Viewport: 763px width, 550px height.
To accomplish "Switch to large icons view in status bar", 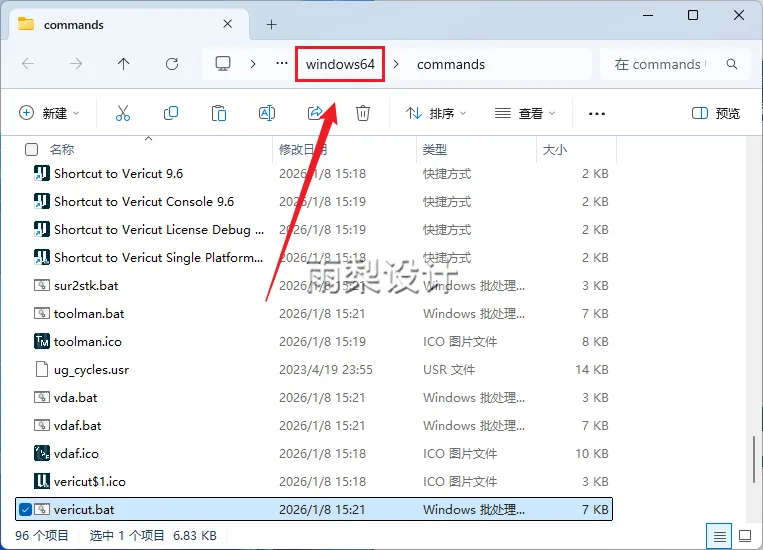I will point(745,536).
